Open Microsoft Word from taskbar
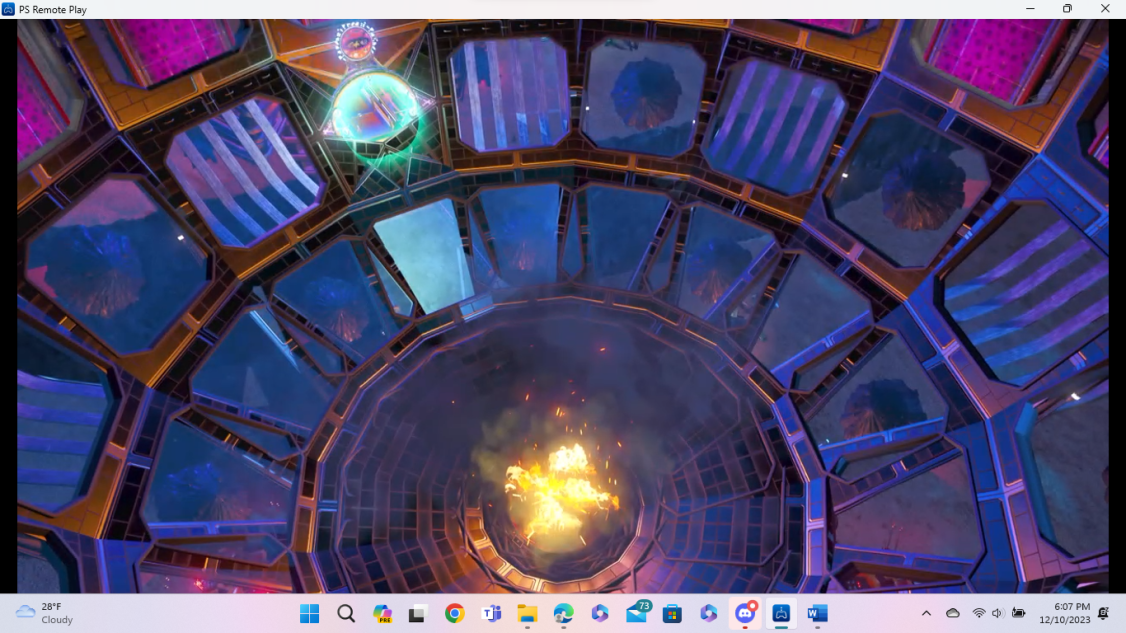1126x633 pixels. [818, 613]
